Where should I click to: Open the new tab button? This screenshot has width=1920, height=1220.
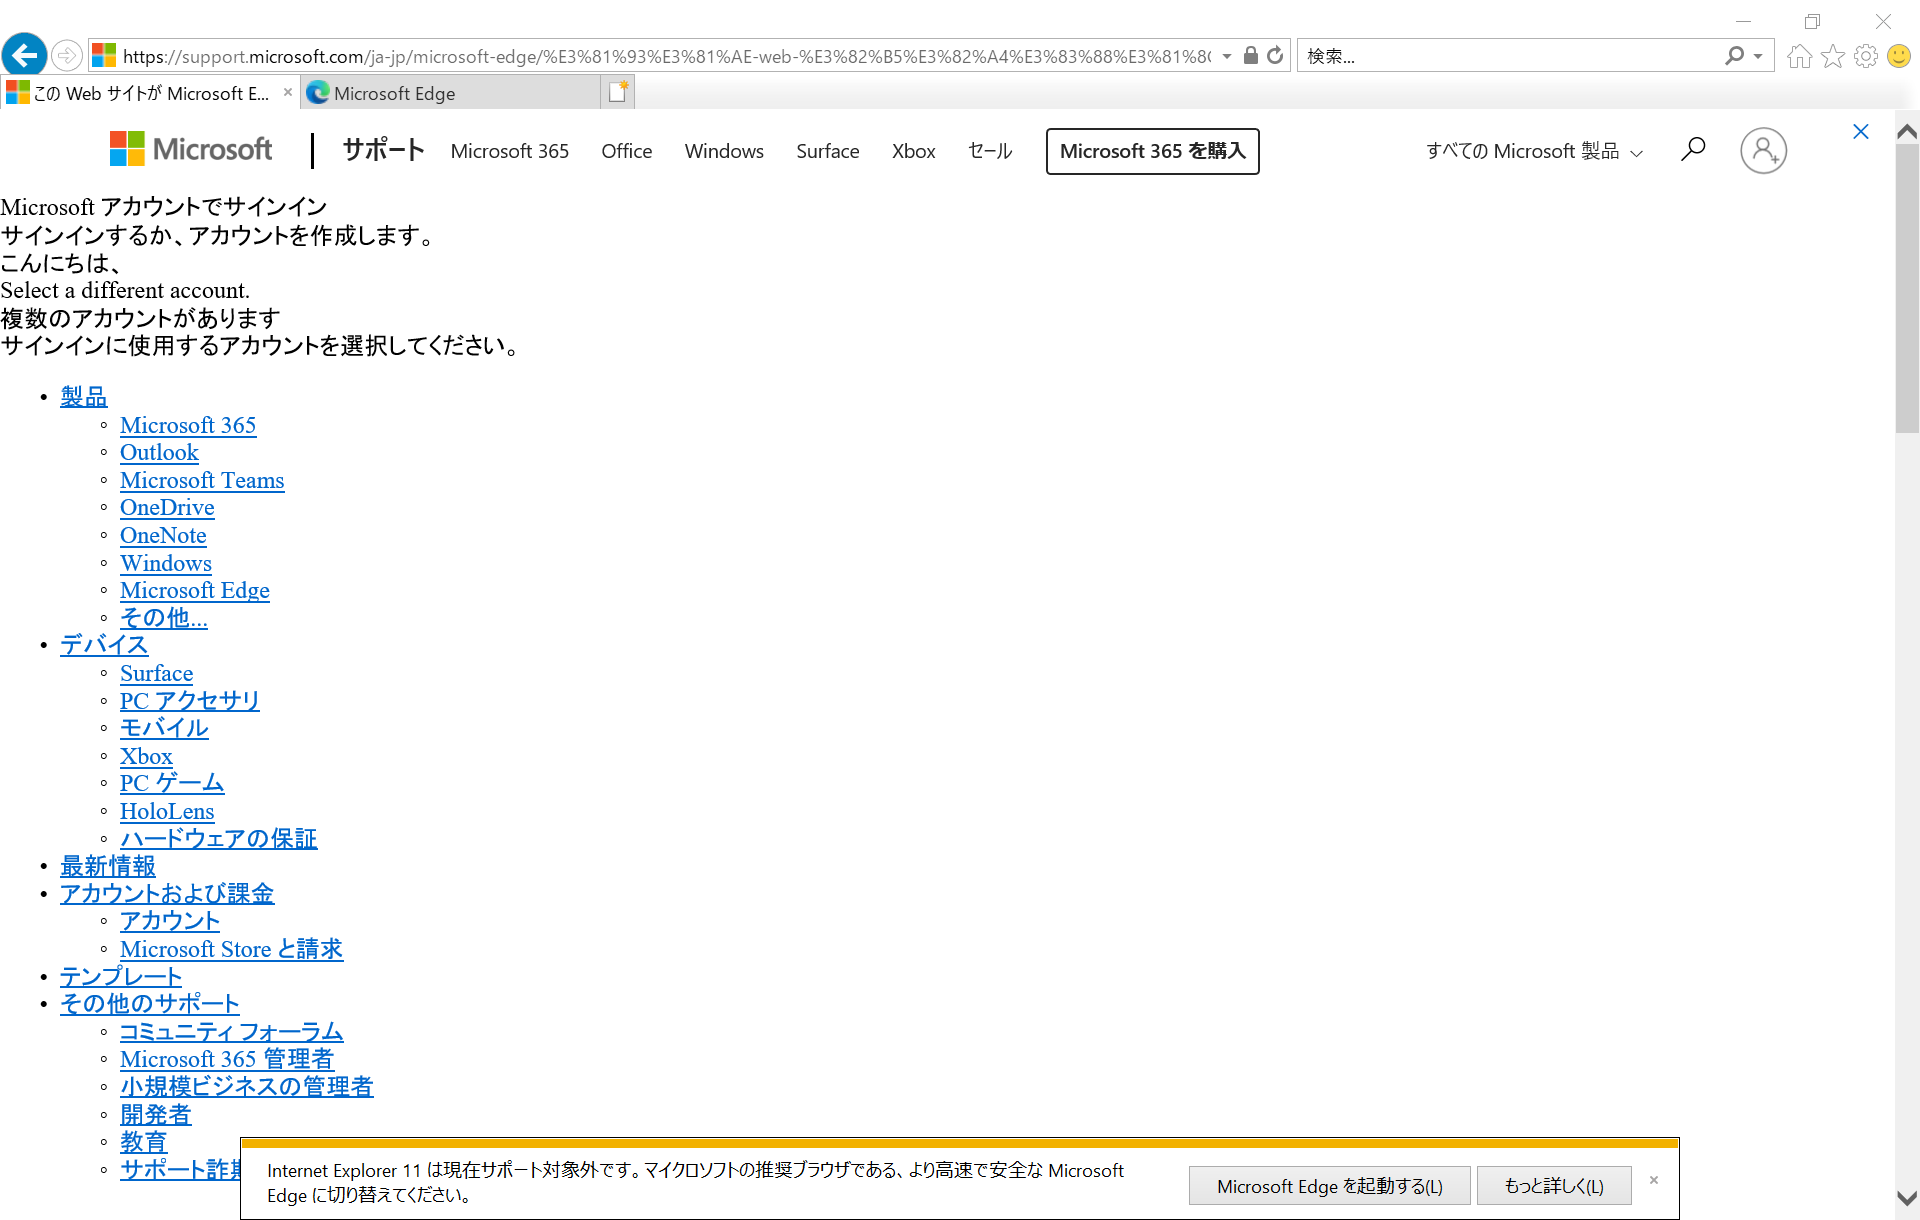[x=618, y=92]
